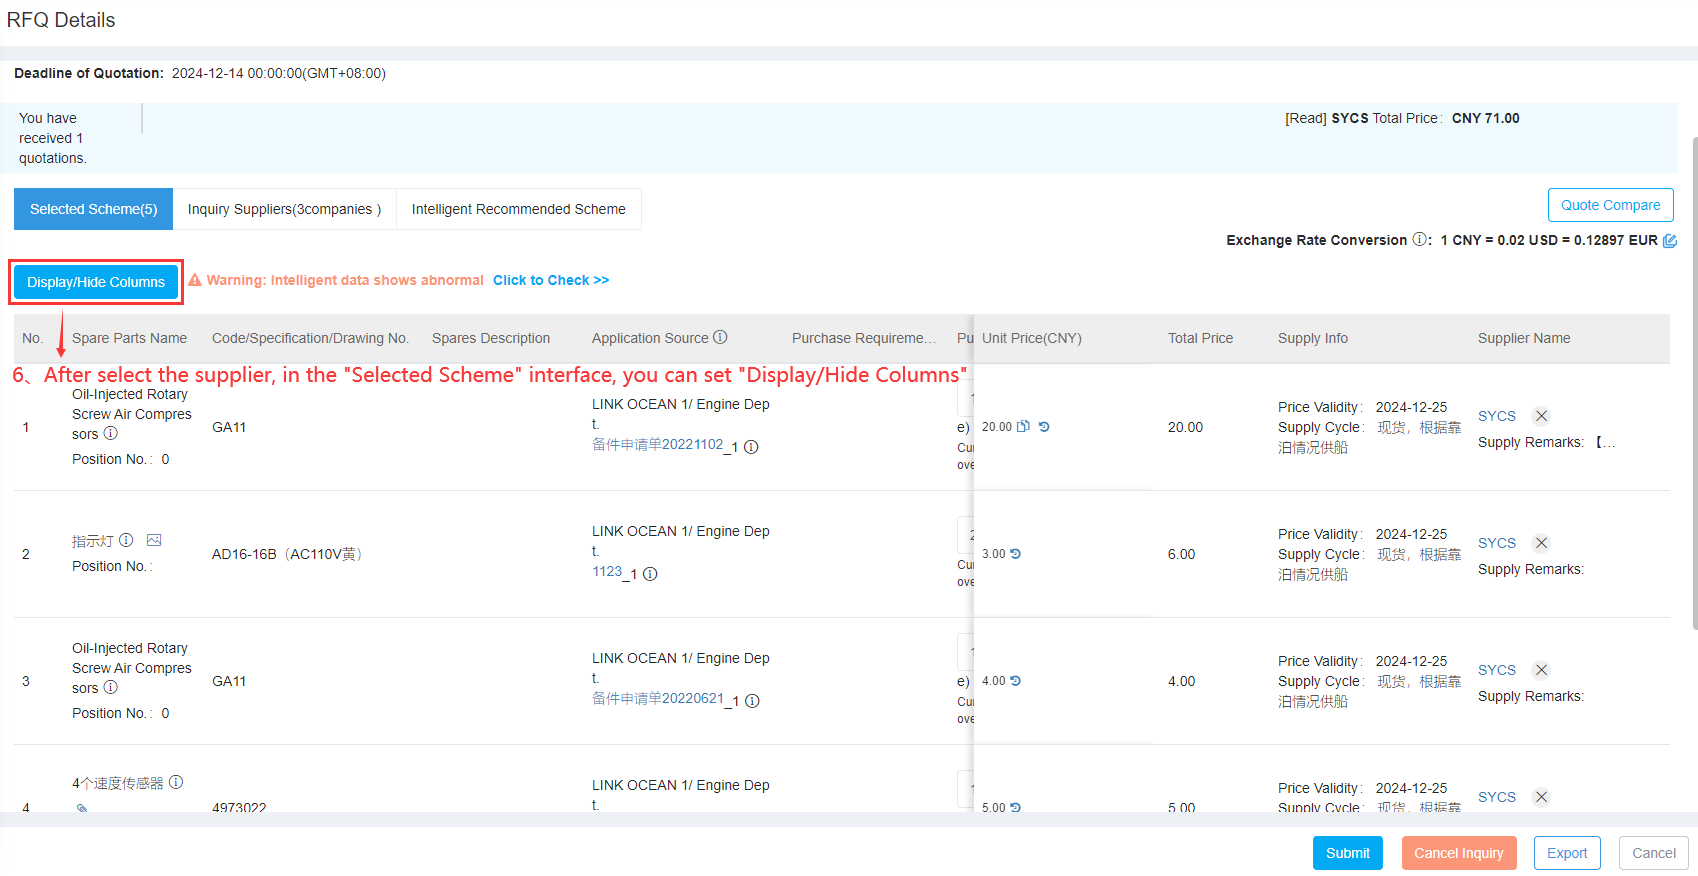Open Inquiry Suppliers(3companies) tab
Viewport: 1698px width, 876px height.
[x=284, y=209]
